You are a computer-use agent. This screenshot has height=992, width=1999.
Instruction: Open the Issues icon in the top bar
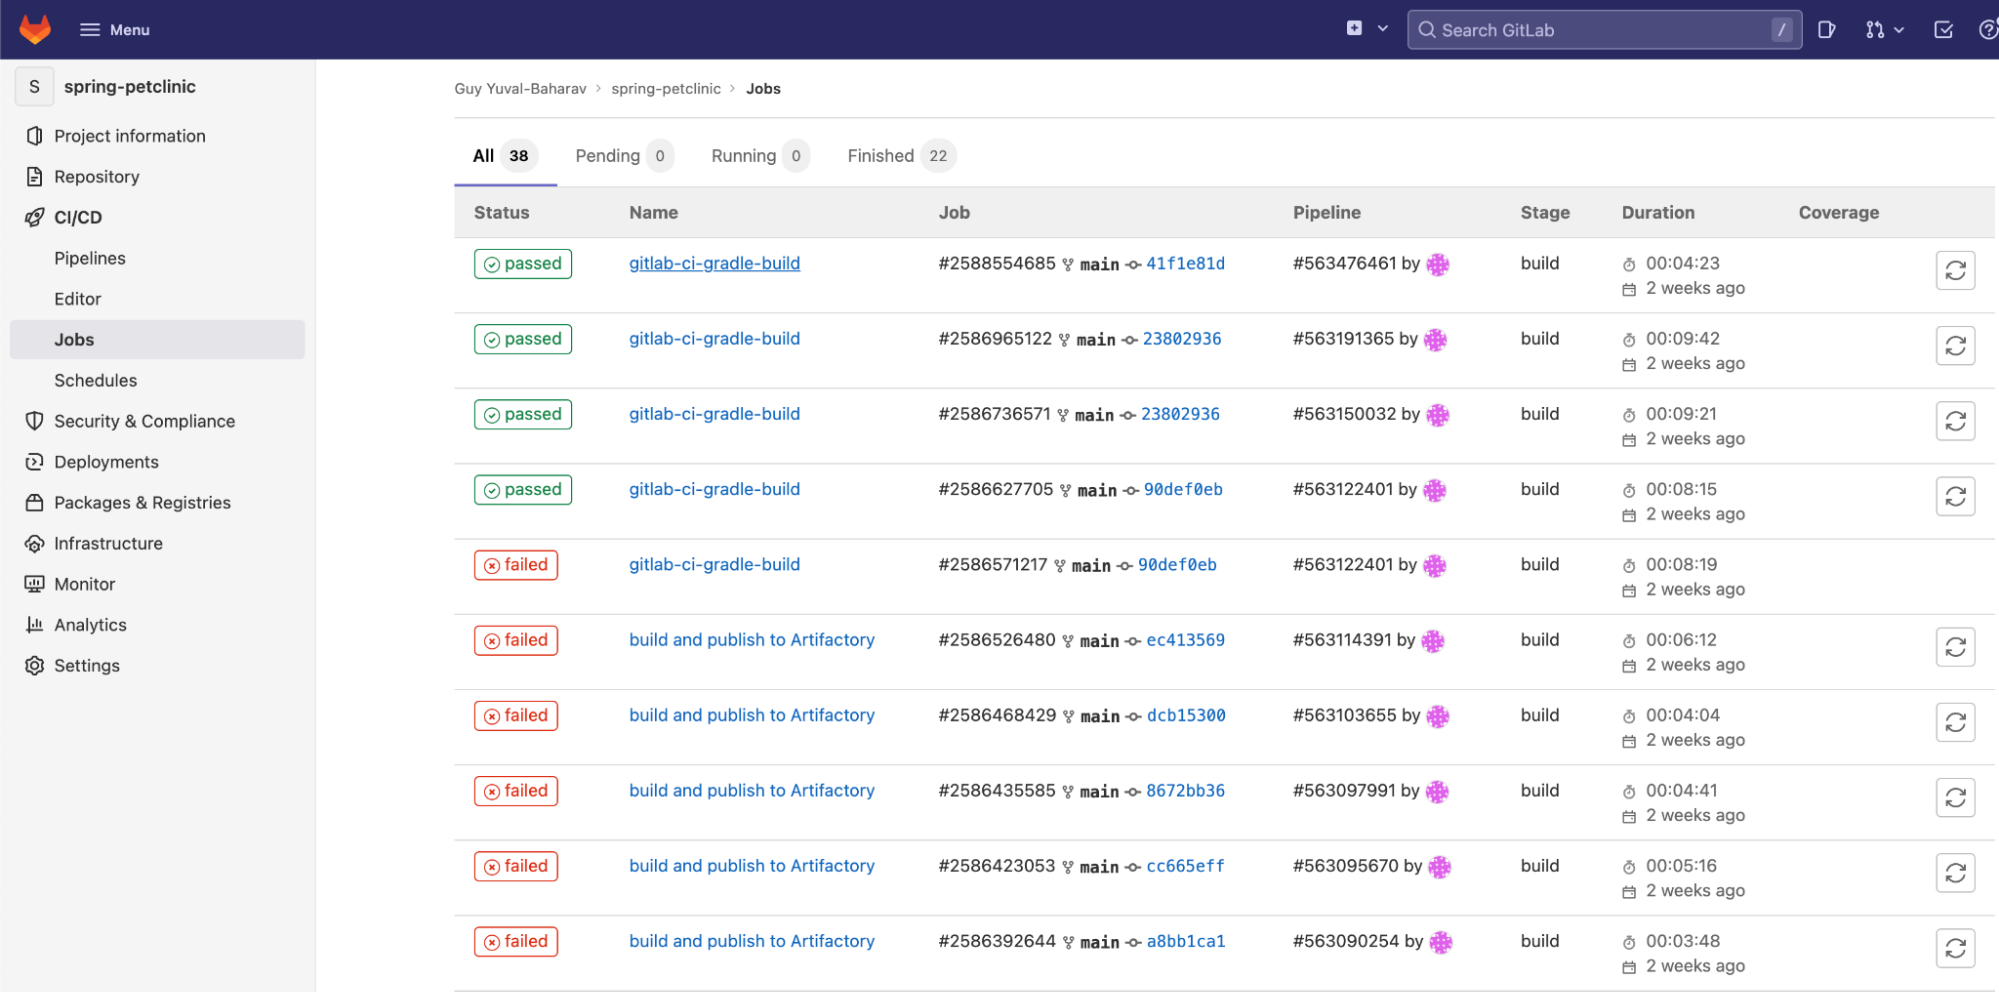pos(1827,29)
